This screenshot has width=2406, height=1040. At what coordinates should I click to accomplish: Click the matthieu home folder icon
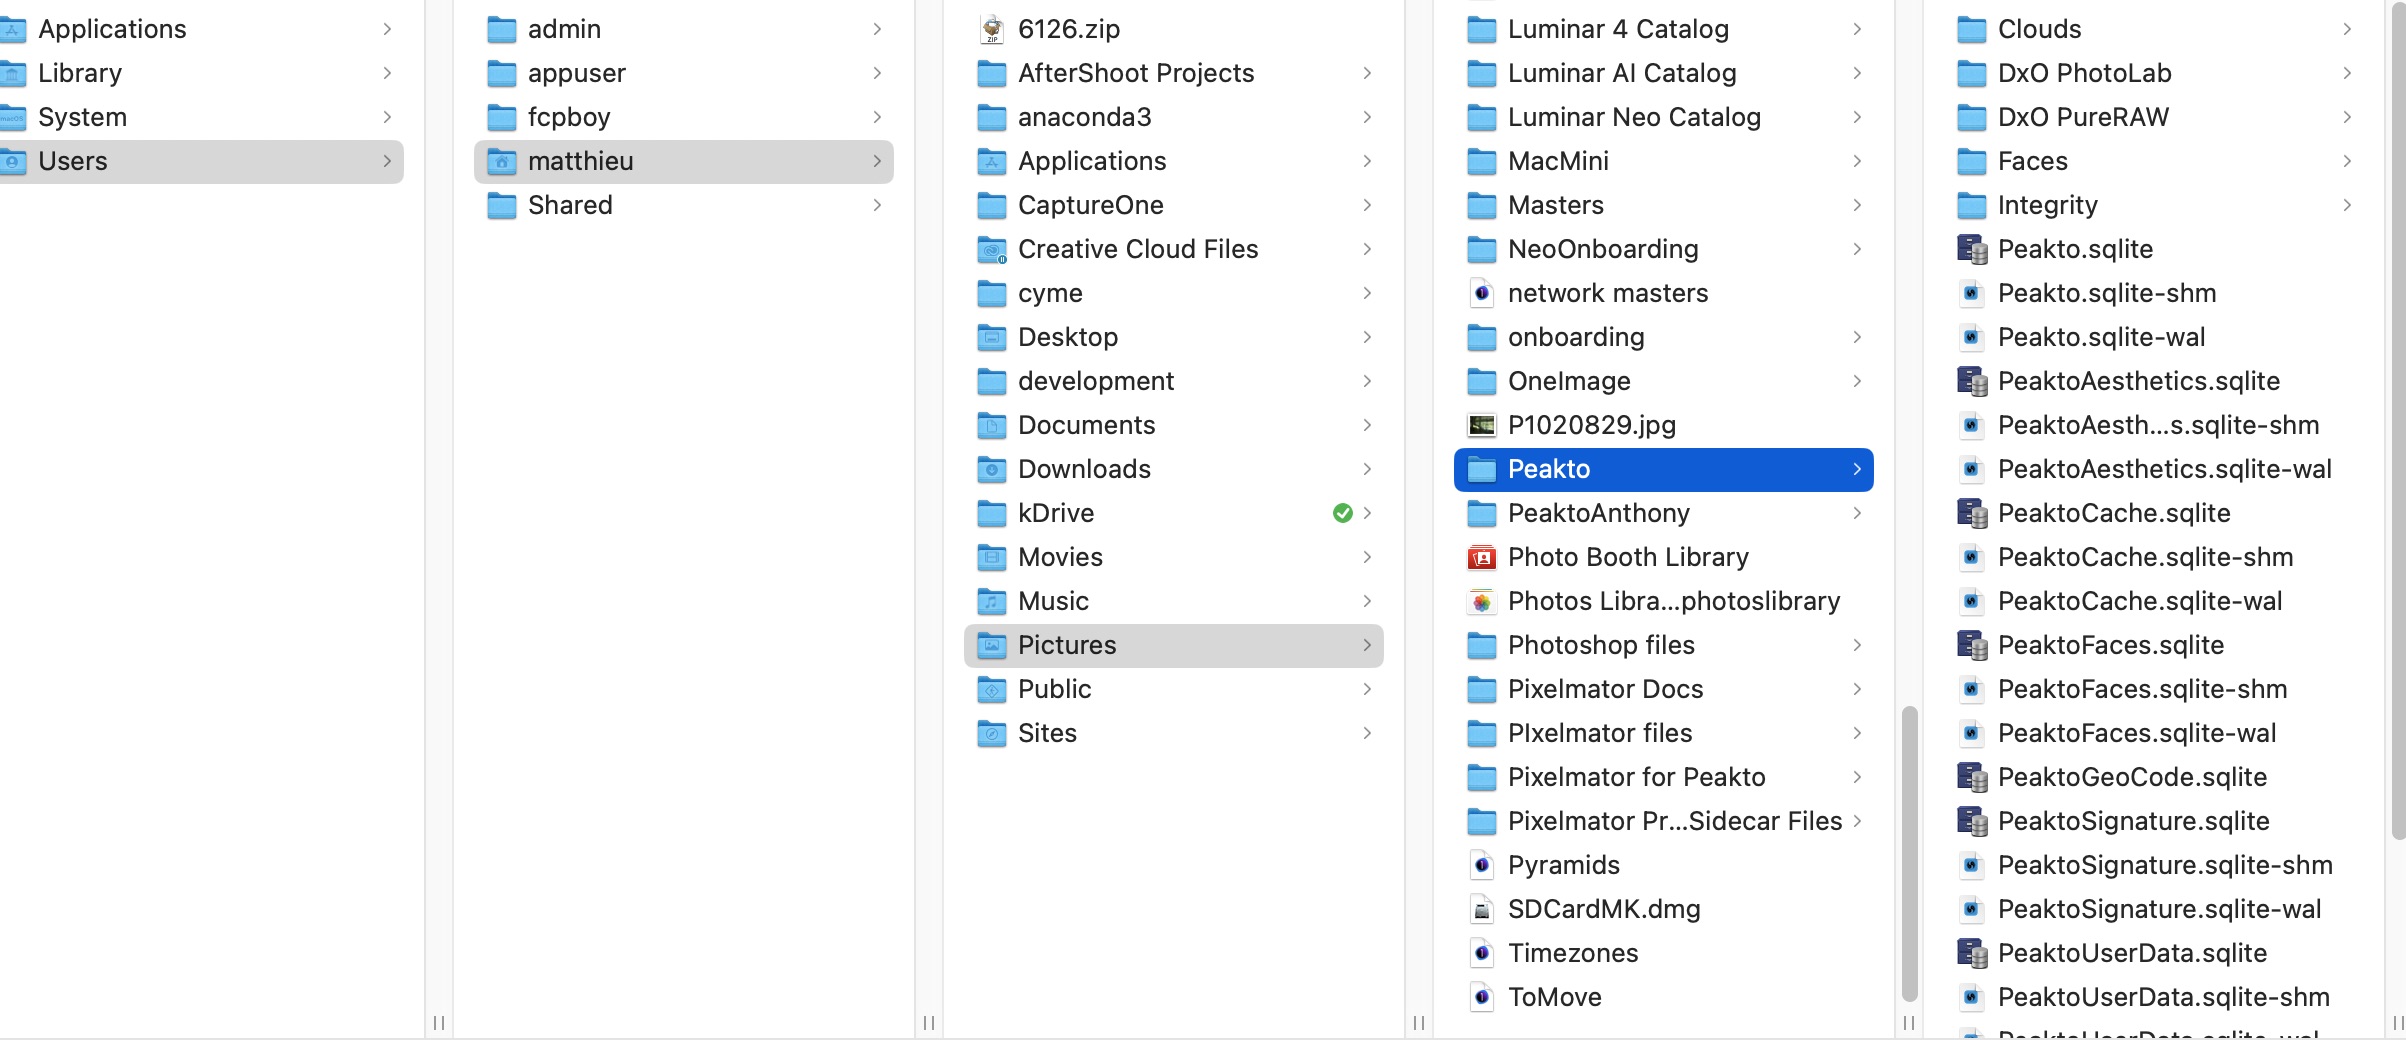501,161
